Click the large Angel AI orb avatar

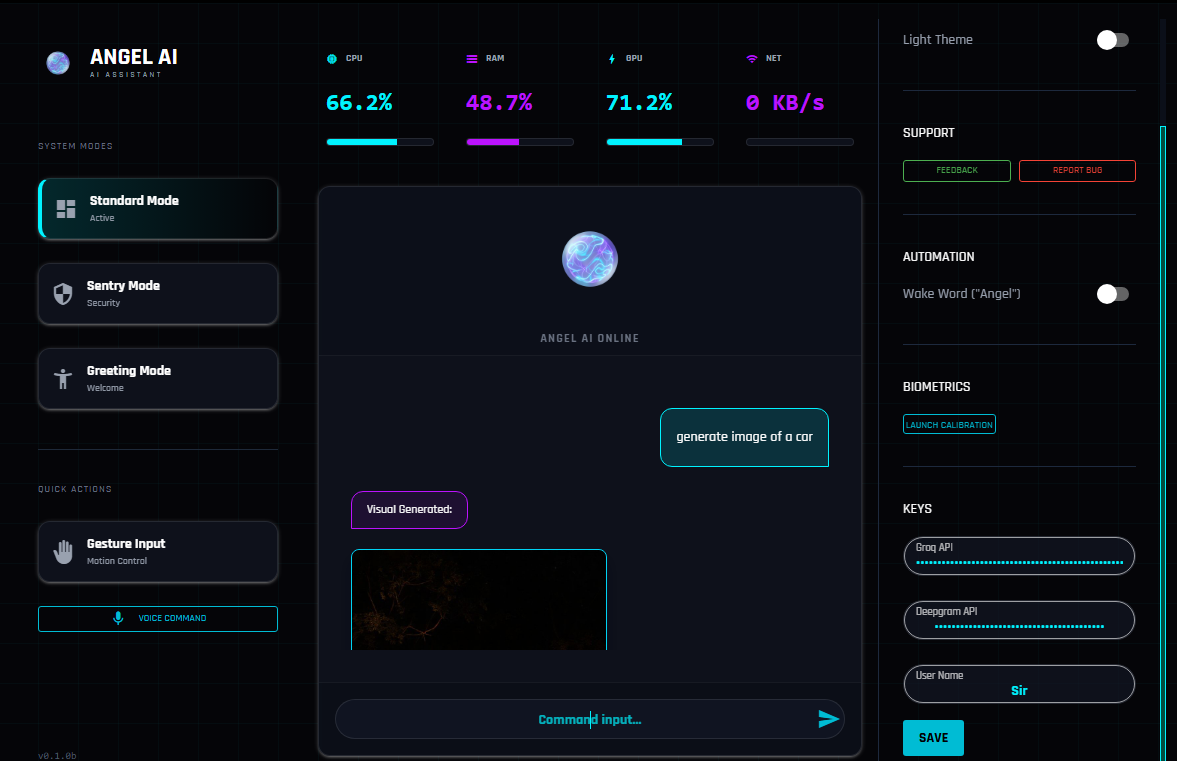[x=590, y=259]
